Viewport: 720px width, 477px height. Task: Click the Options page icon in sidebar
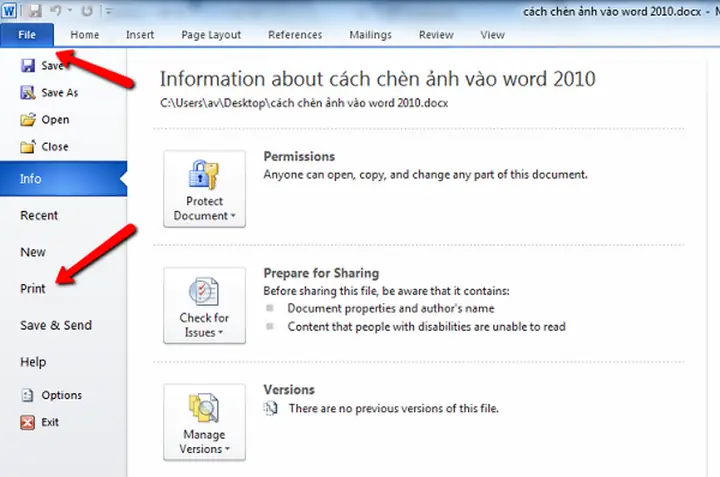pyautogui.click(x=28, y=395)
